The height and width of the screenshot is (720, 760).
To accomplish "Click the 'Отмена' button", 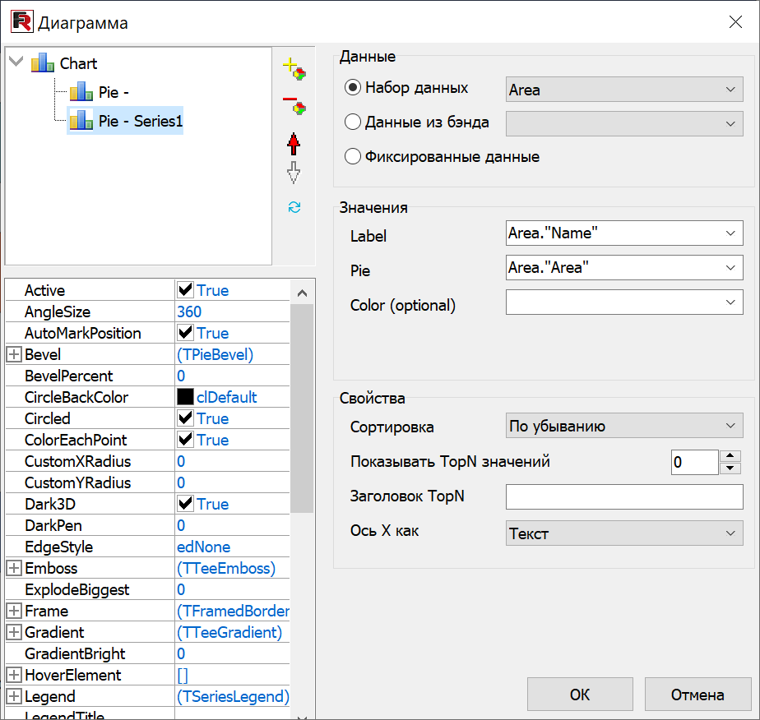I will click(x=698, y=694).
